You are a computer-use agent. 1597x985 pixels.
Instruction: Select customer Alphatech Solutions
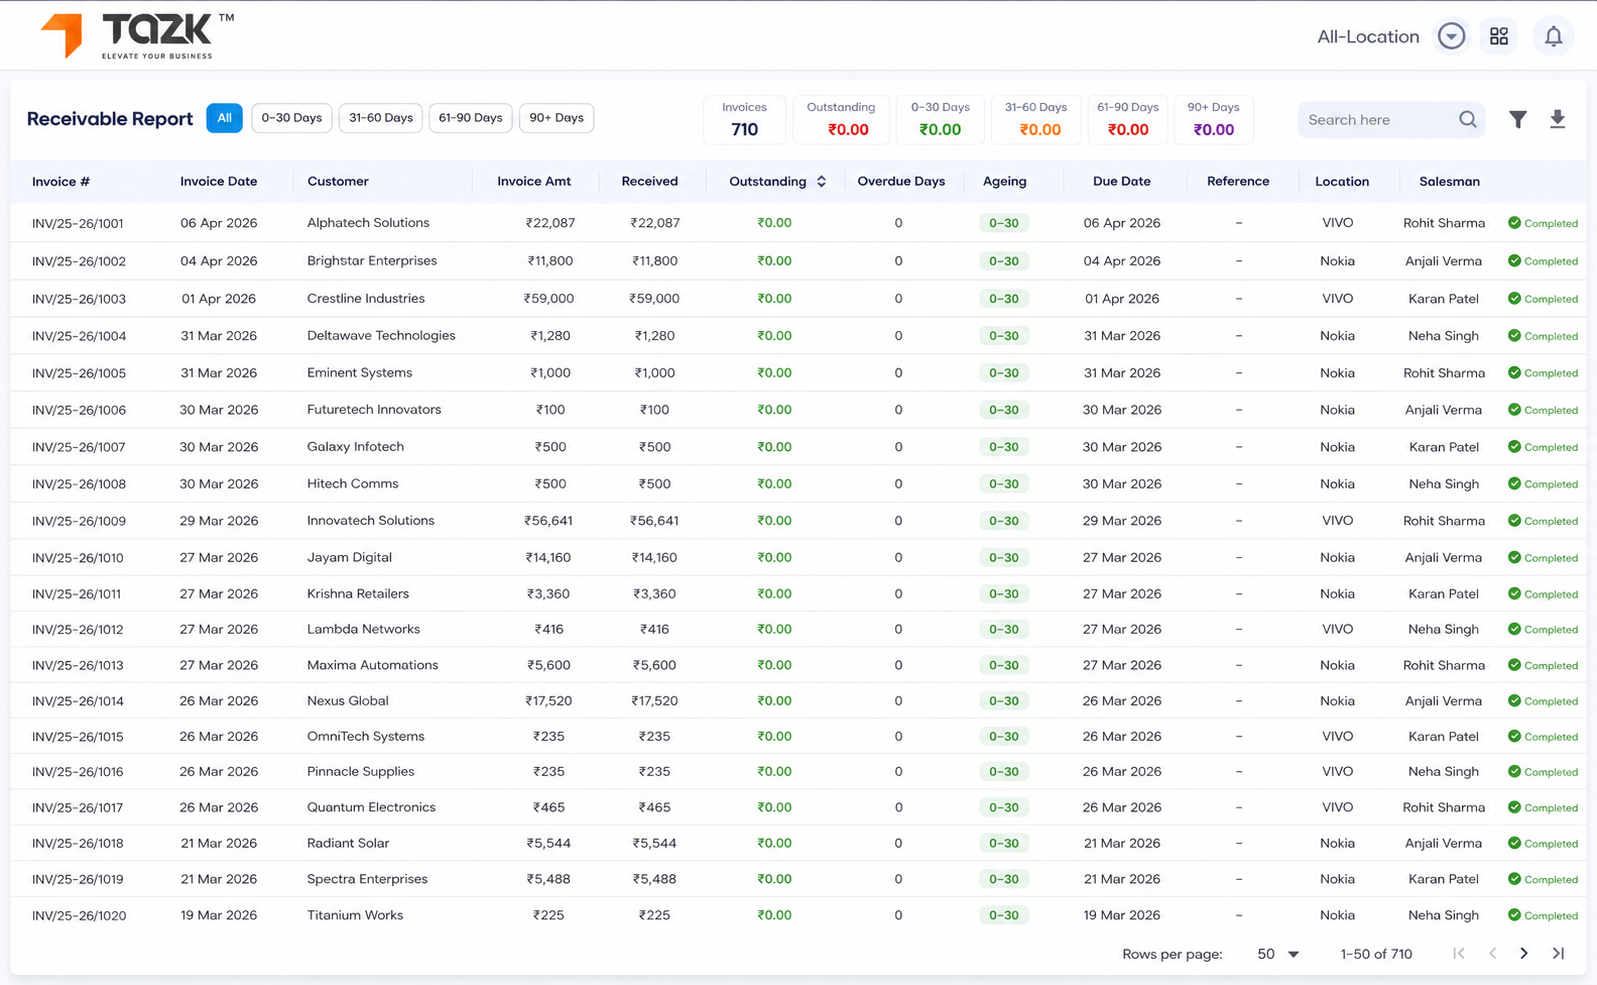pyautogui.click(x=368, y=223)
